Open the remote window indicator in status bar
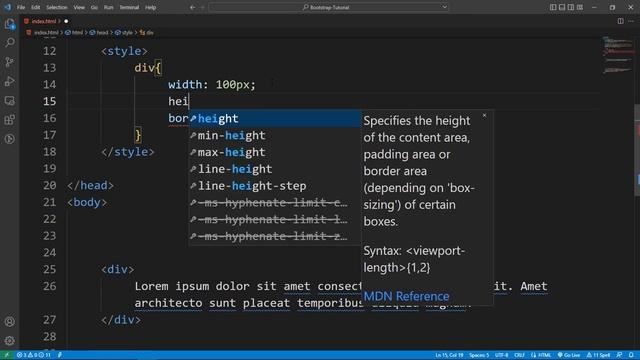The width and height of the screenshot is (640, 360). (7, 355)
